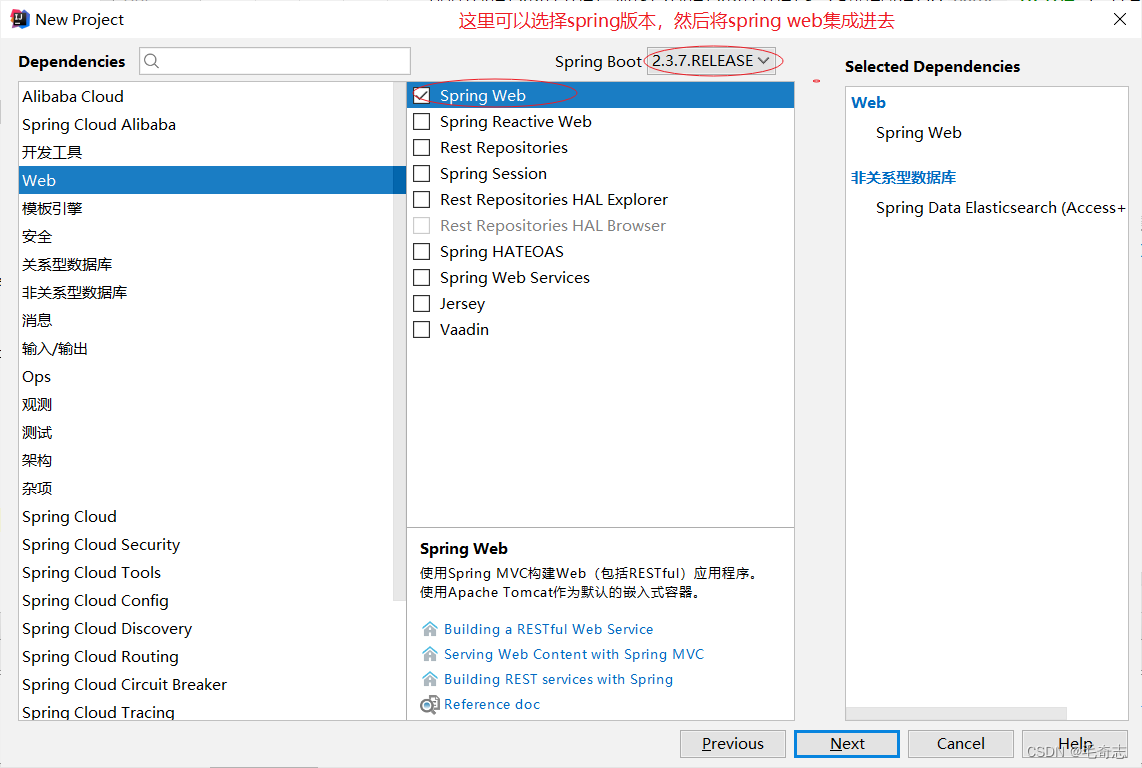Image resolution: width=1142 pixels, height=768 pixels.
Task: Select the 观测 category
Action: [205, 404]
